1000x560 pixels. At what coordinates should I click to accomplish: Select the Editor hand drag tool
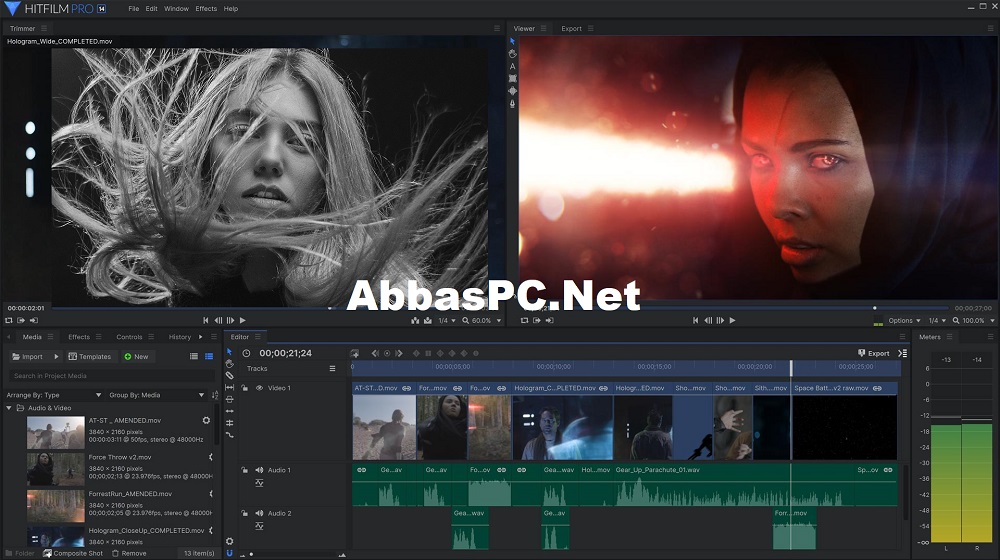230,364
